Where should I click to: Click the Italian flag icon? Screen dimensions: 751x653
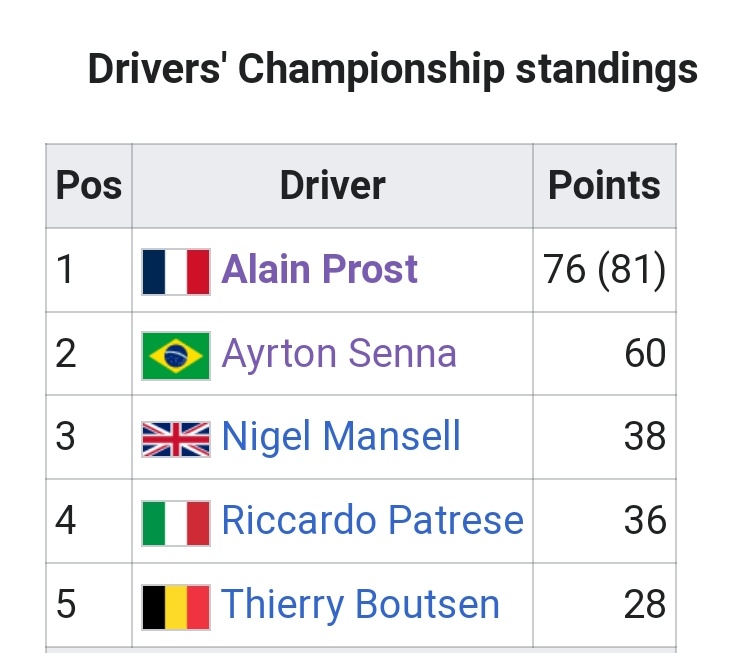[x=176, y=523]
